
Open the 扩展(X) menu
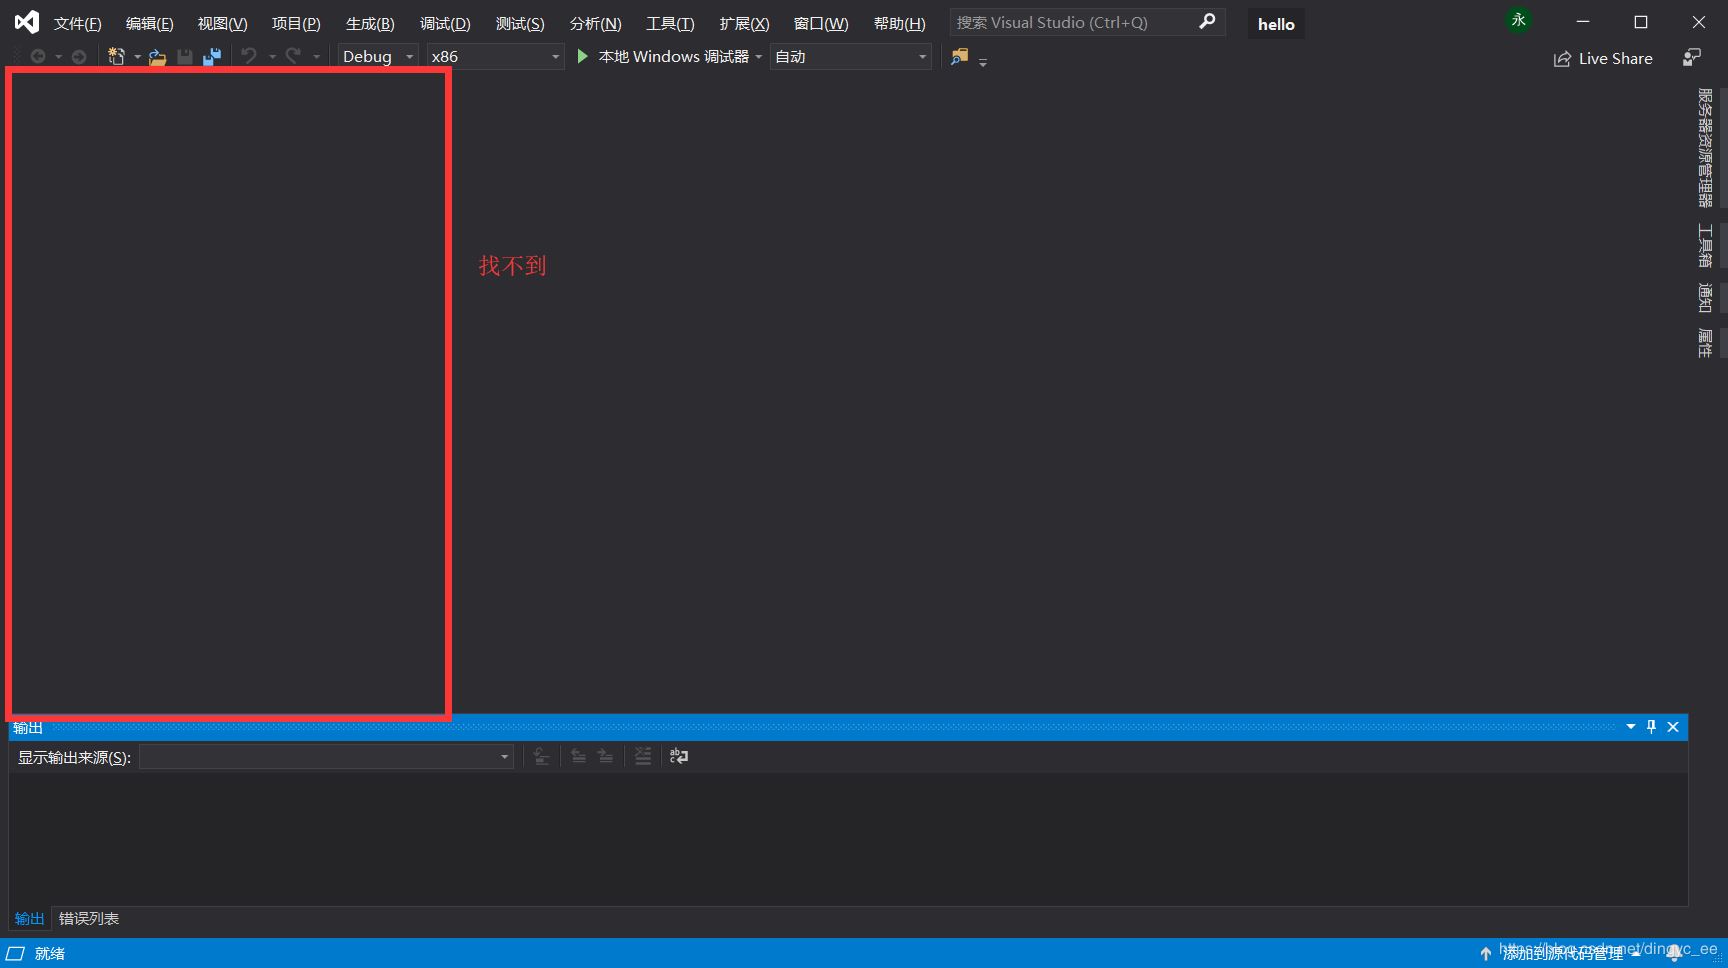744,23
